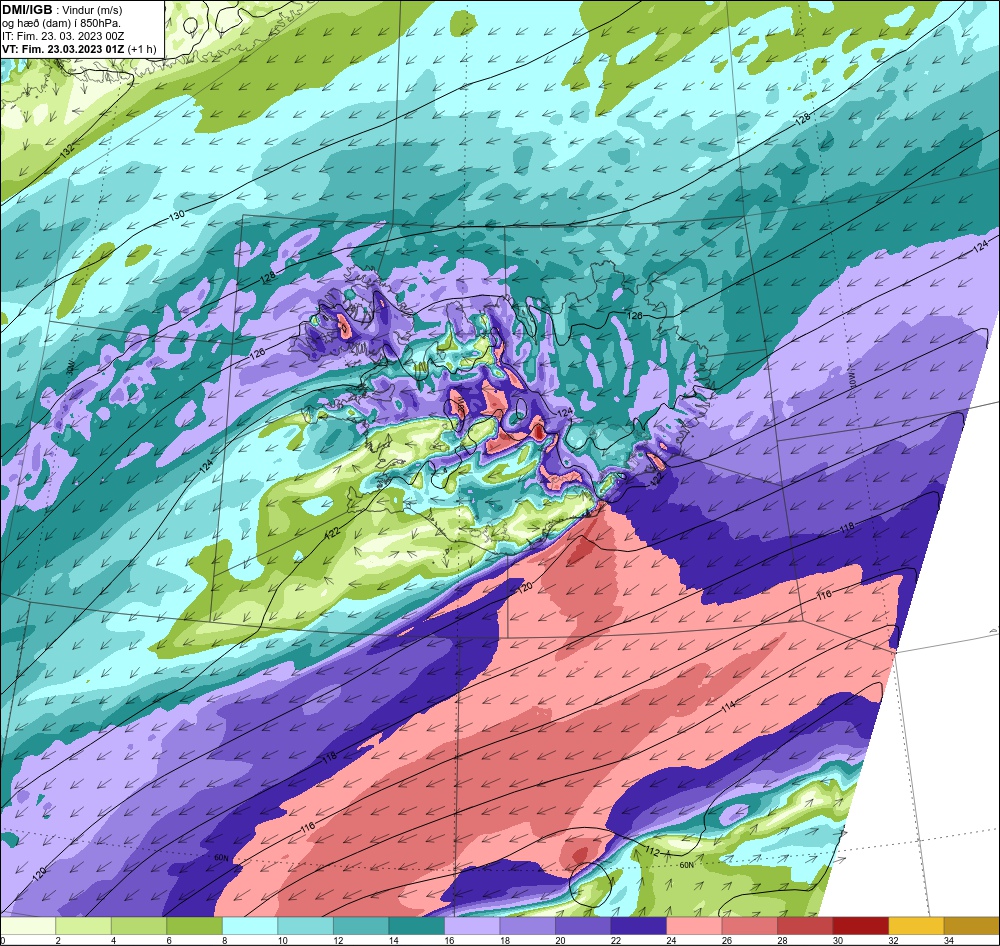This screenshot has height=946, width=1000.
Task: Click the 16–18 m/s lavender legend swatch
Action: 472,926
